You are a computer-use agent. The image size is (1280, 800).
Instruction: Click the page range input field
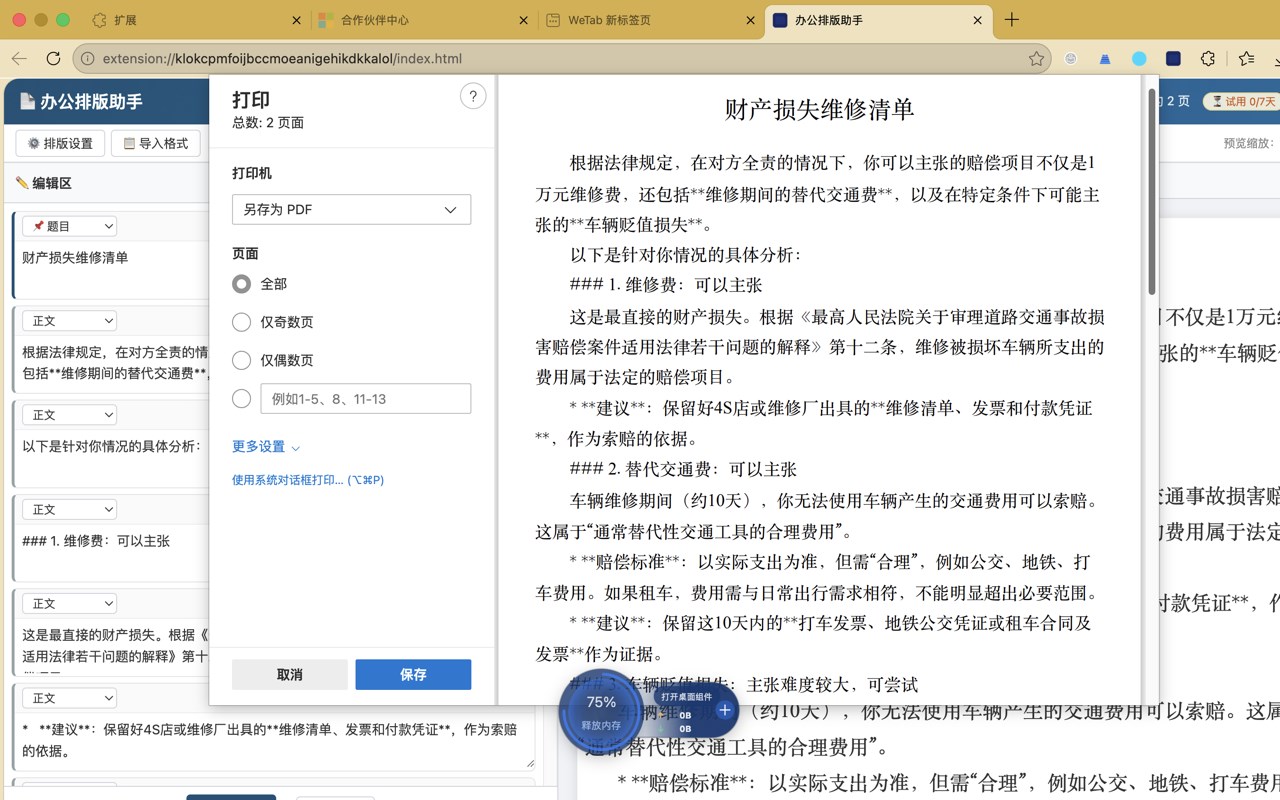click(366, 398)
